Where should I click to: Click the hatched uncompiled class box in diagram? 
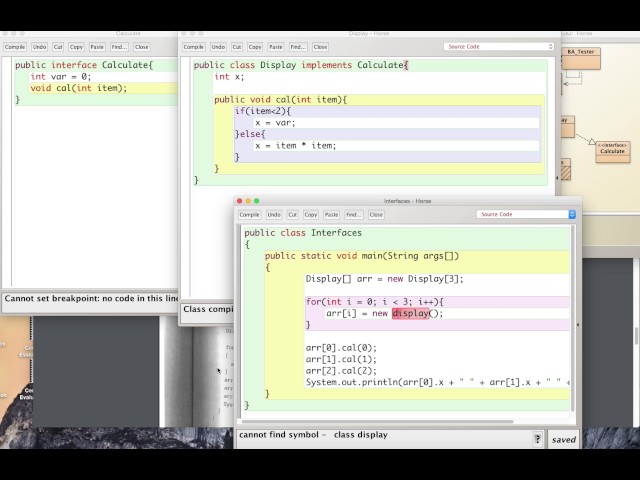(x=565, y=169)
